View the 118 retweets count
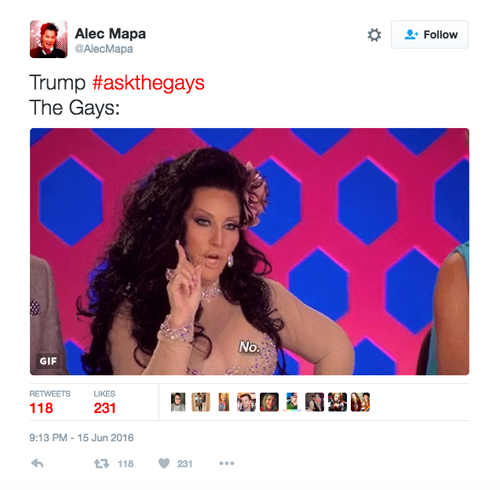The image size is (500, 490). click(x=41, y=408)
